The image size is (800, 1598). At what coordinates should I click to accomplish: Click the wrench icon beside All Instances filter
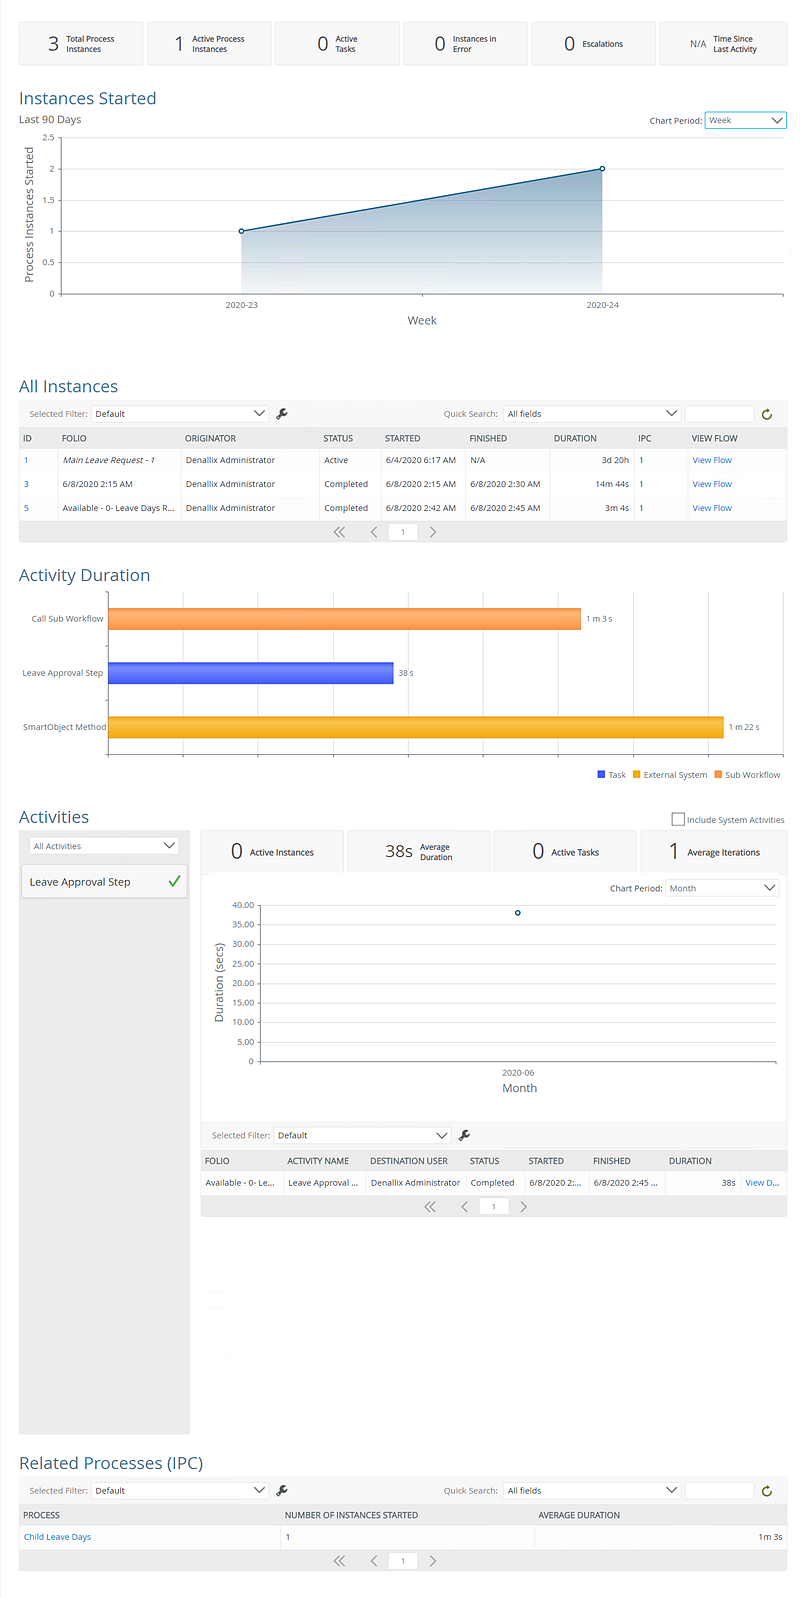pyautogui.click(x=282, y=414)
